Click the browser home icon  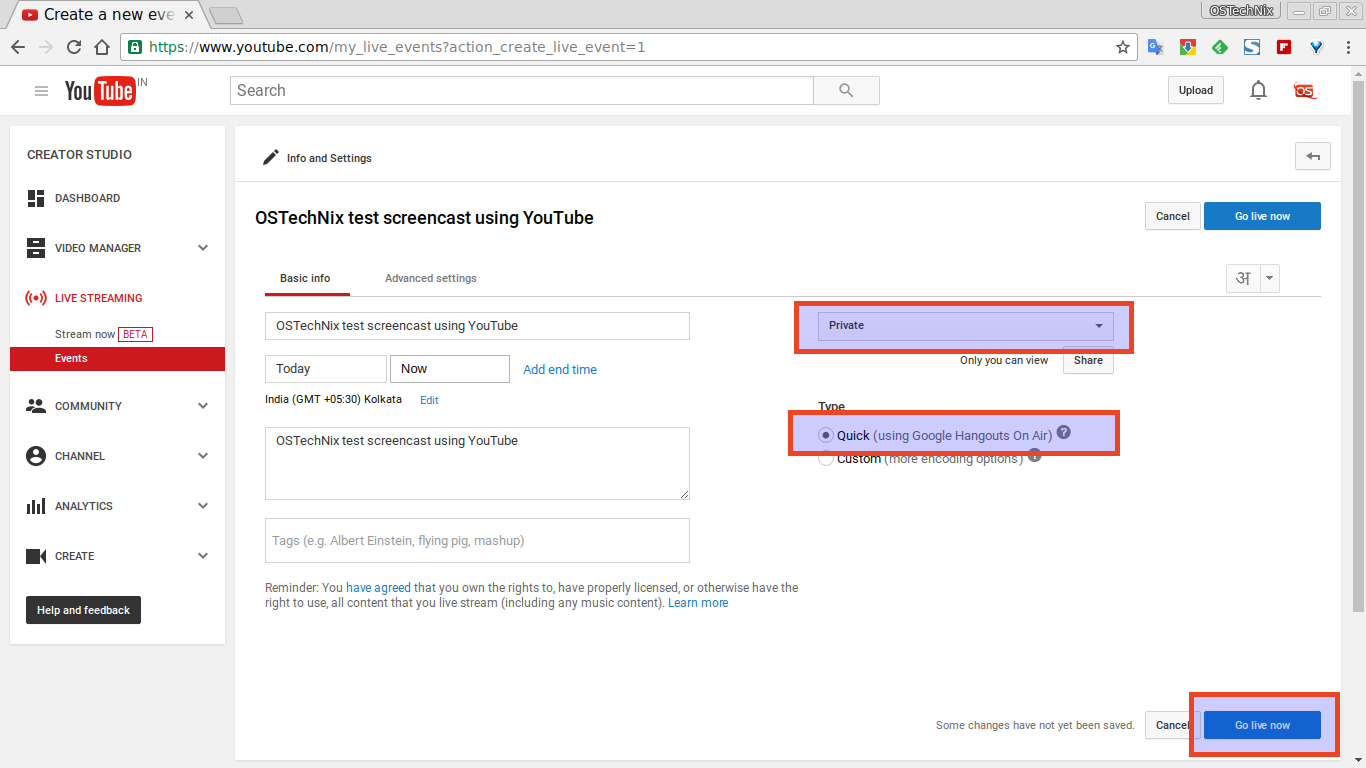coord(102,47)
